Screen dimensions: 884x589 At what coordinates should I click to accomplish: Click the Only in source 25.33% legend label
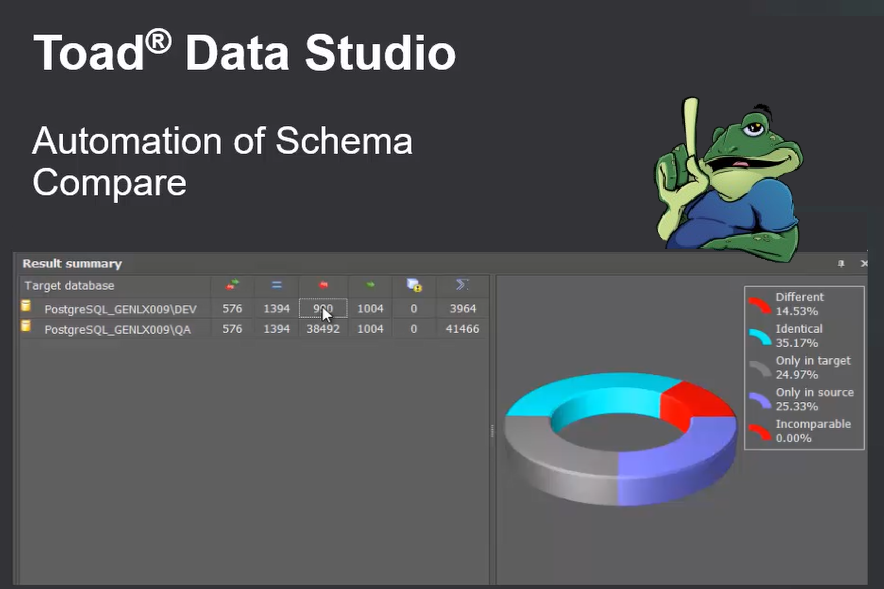tap(815, 399)
